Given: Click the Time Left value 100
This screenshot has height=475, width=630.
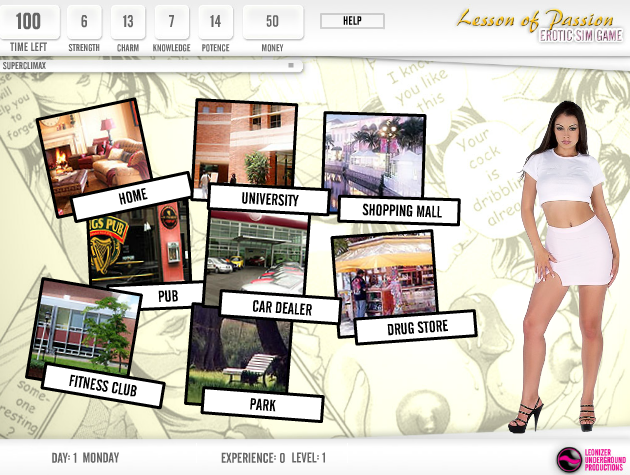Looking at the screenshot, I should point(29,21).
